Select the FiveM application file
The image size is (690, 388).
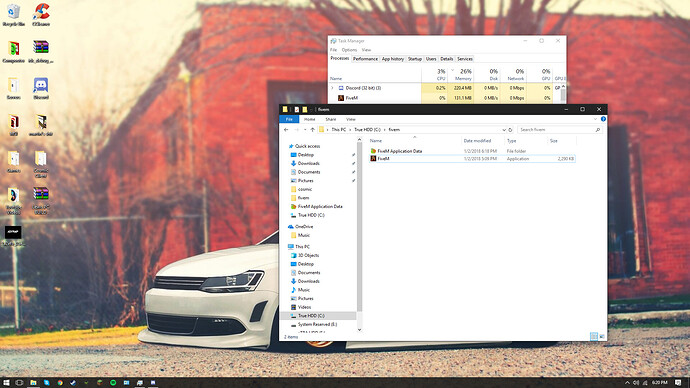tap(472, 158)
